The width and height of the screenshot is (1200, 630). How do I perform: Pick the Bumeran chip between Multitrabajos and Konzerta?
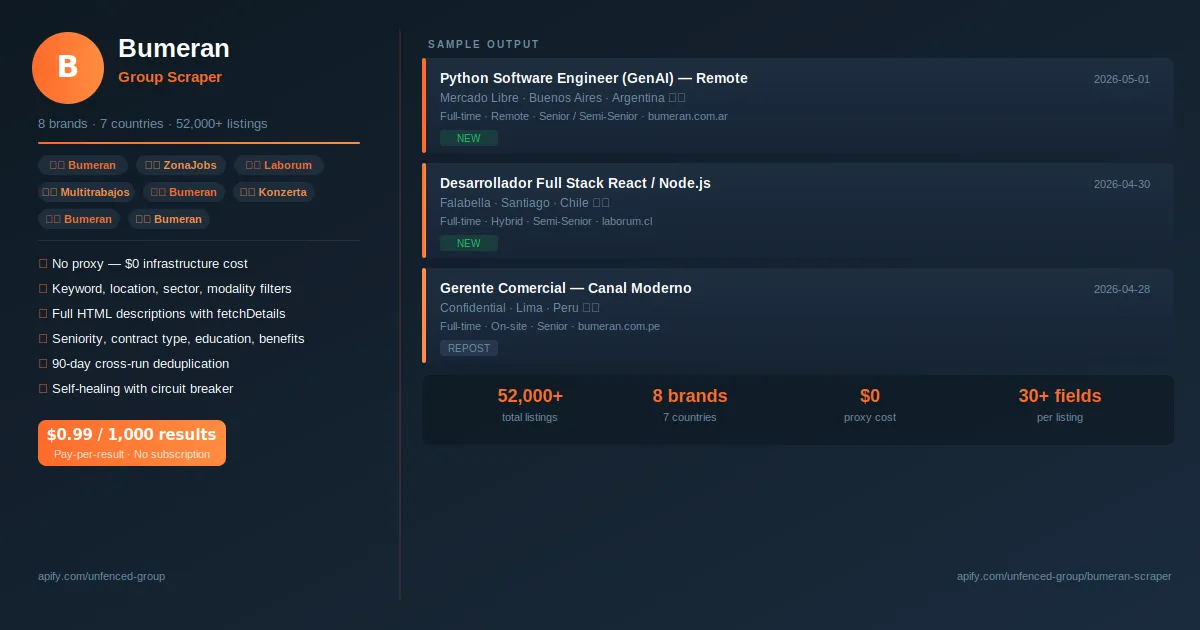[x=185, y=192]
